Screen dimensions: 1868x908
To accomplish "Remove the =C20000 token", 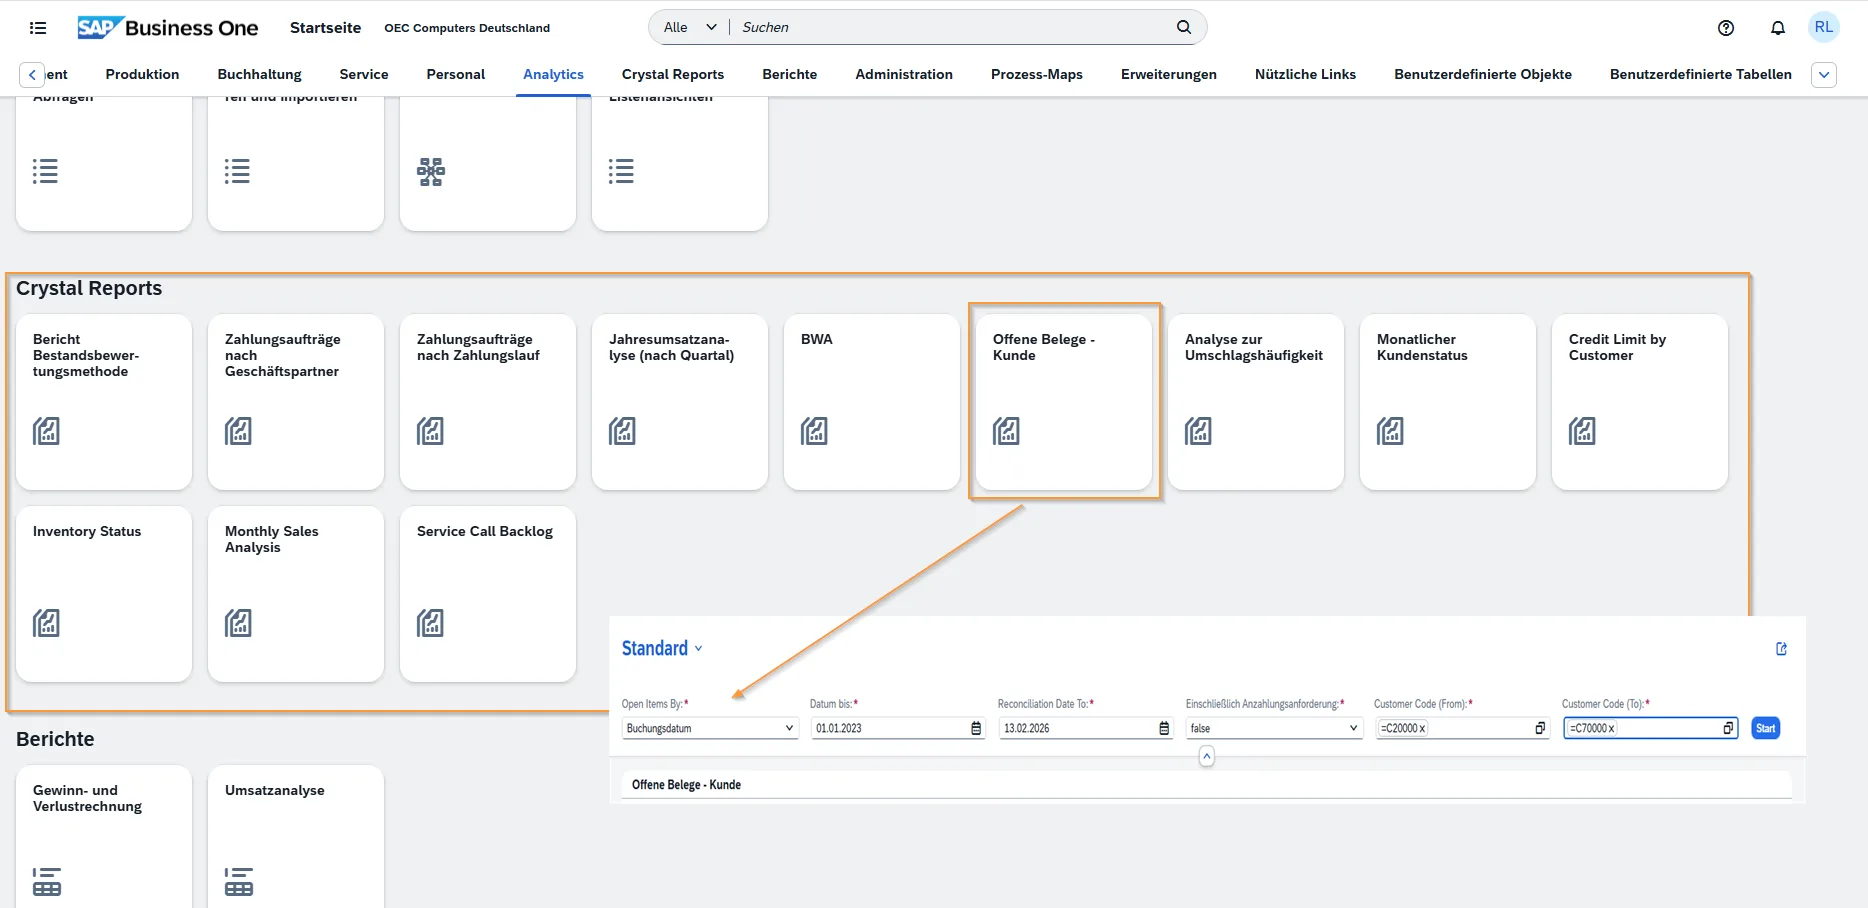I will (1422, 729).
